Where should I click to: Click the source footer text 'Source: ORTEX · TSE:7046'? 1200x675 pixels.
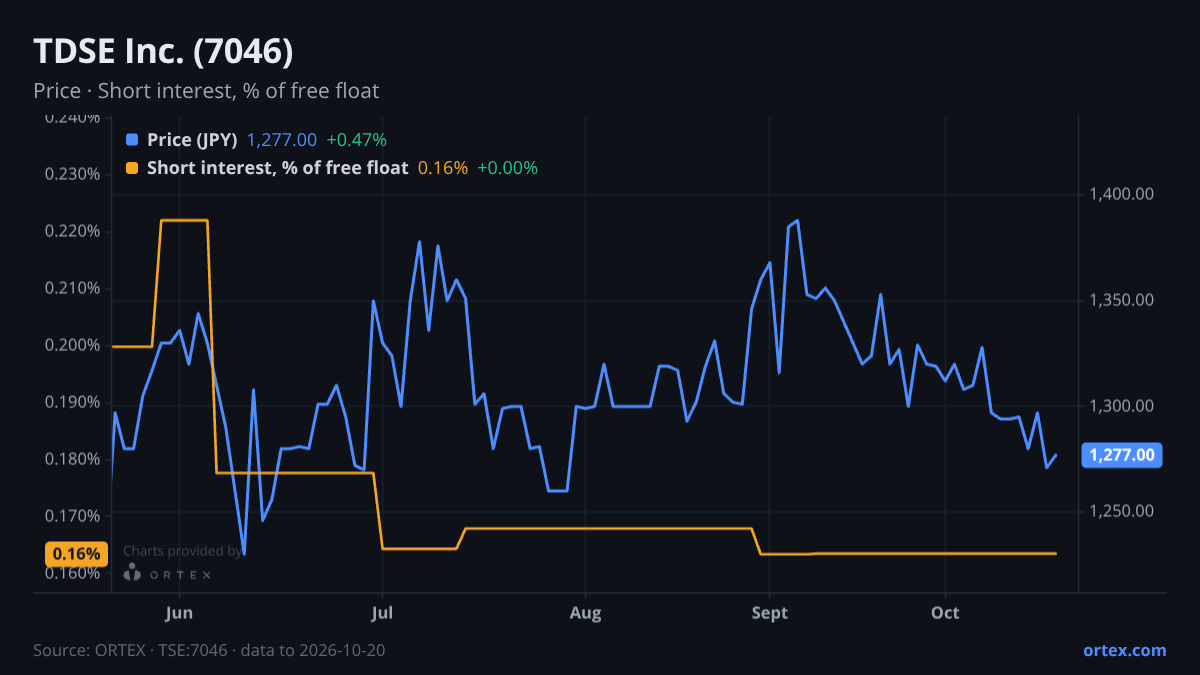tap(132, 650)
